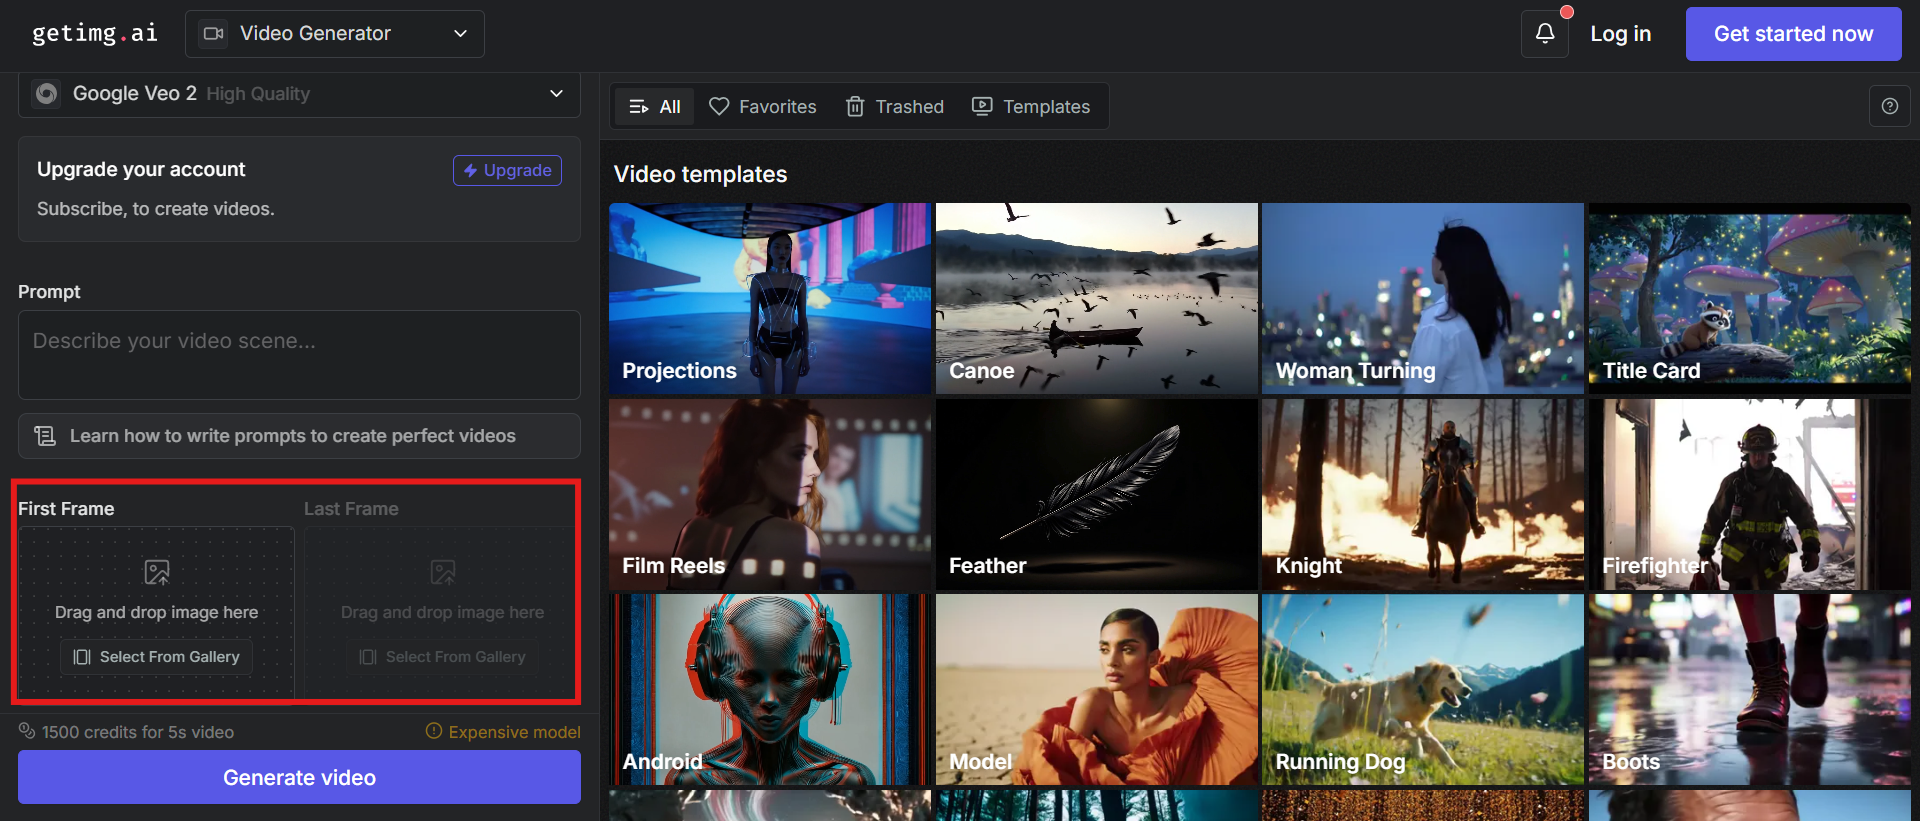The height and width of the screenshot is (821, 1920).
Task: Click the 1500 credits for 5s video text
Action: (138, 732)
